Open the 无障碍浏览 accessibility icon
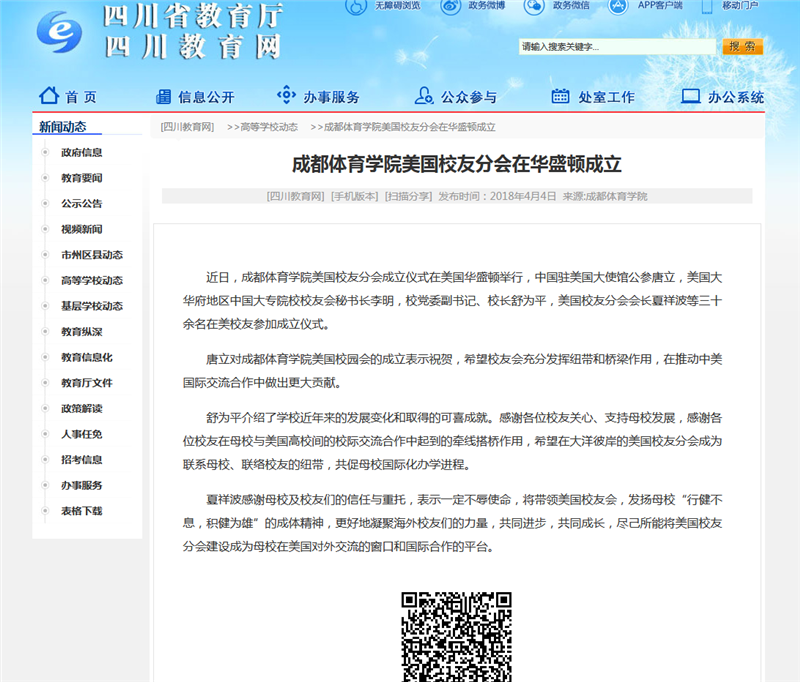800x682 pixels. (x=356, y=6)
